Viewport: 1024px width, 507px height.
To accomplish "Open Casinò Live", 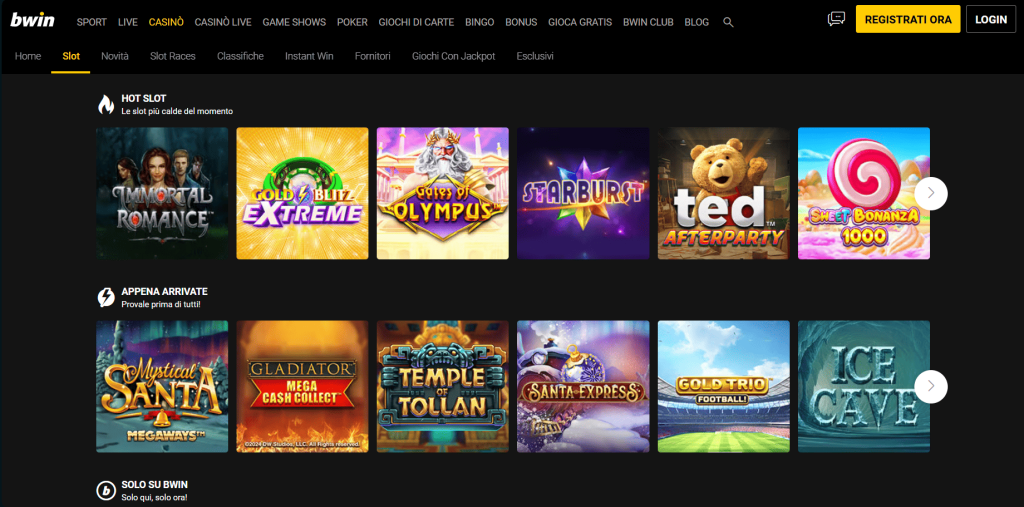I will (223, 22).
